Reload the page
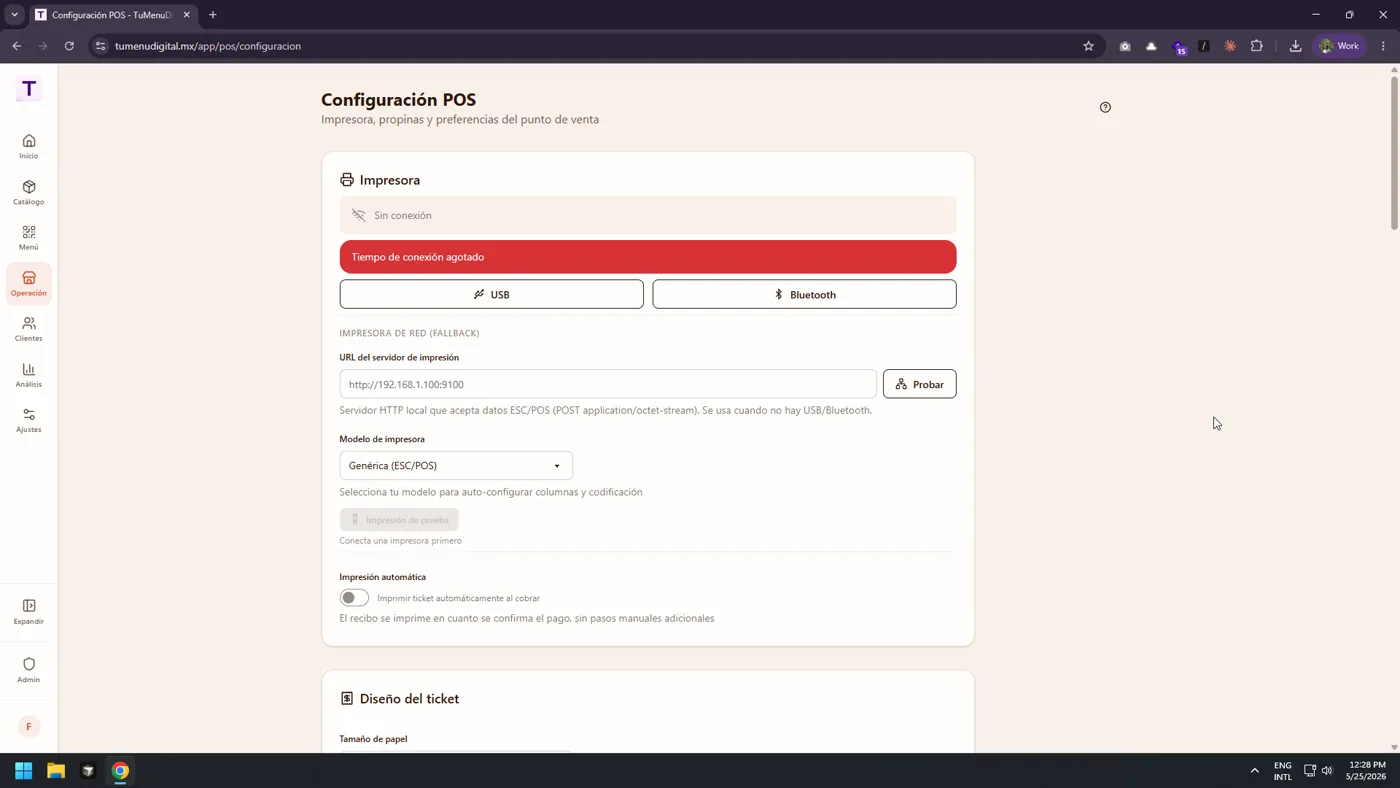Image resolution: width=1400 pixels, height=788 pixels. pyautogui.click(x=69, y=46)
